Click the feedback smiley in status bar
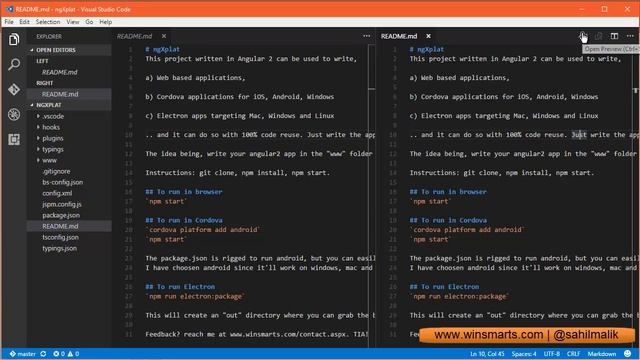The image size is (640, 360). click(627, 353)
